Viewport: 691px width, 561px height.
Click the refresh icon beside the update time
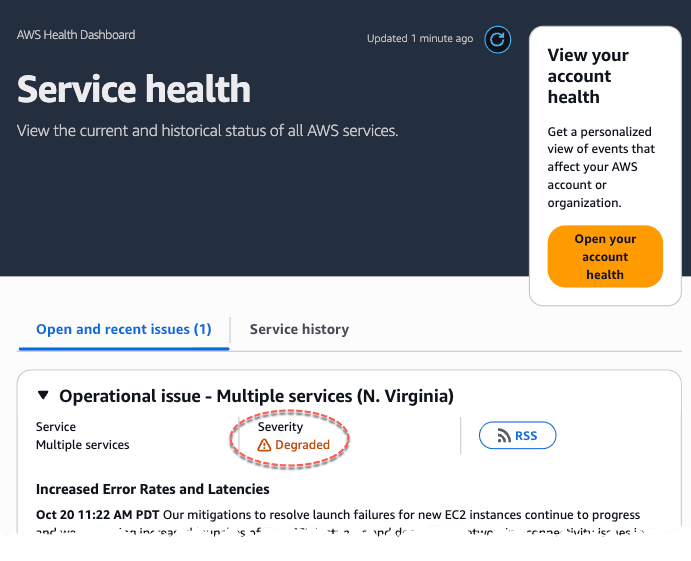[497, 39]
